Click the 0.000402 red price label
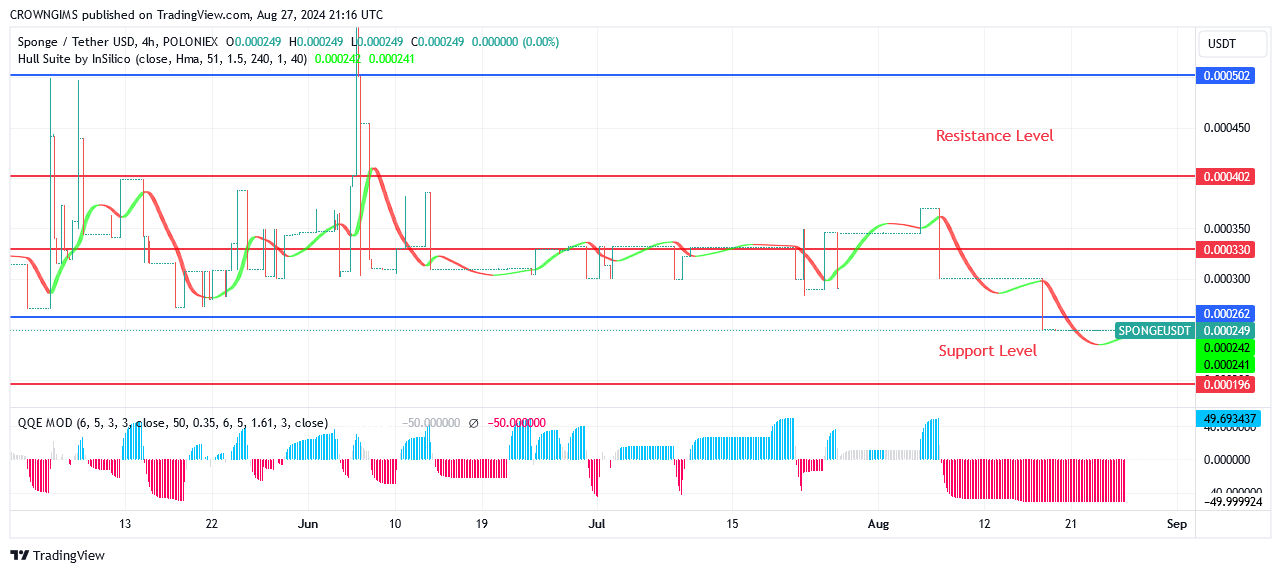 click(1227, 177)
